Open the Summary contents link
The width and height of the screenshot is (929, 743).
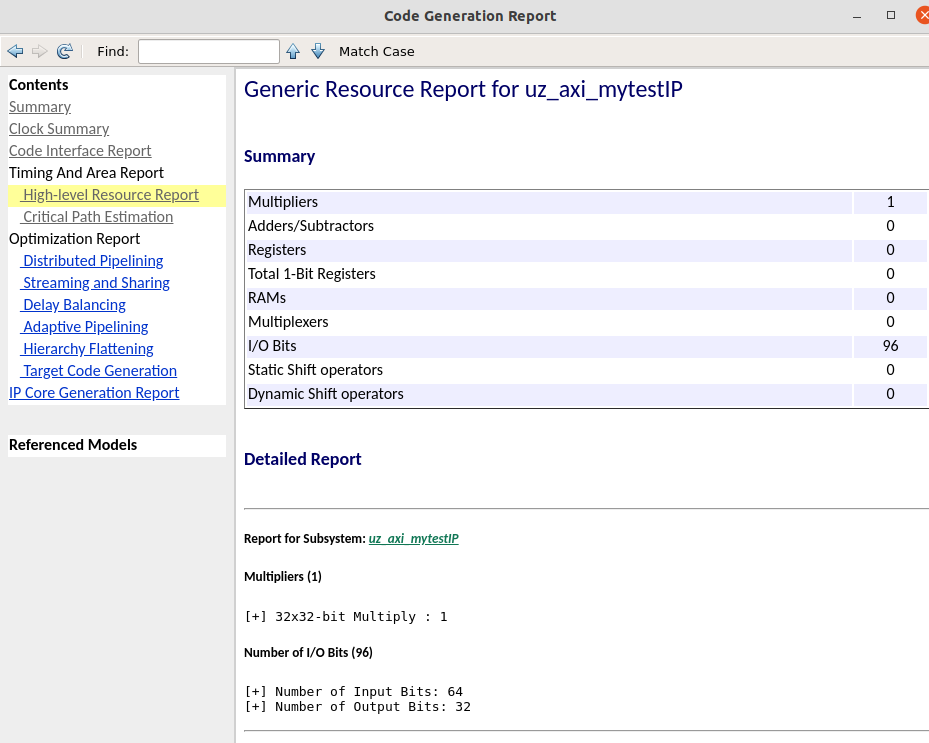tap(40, 107)
